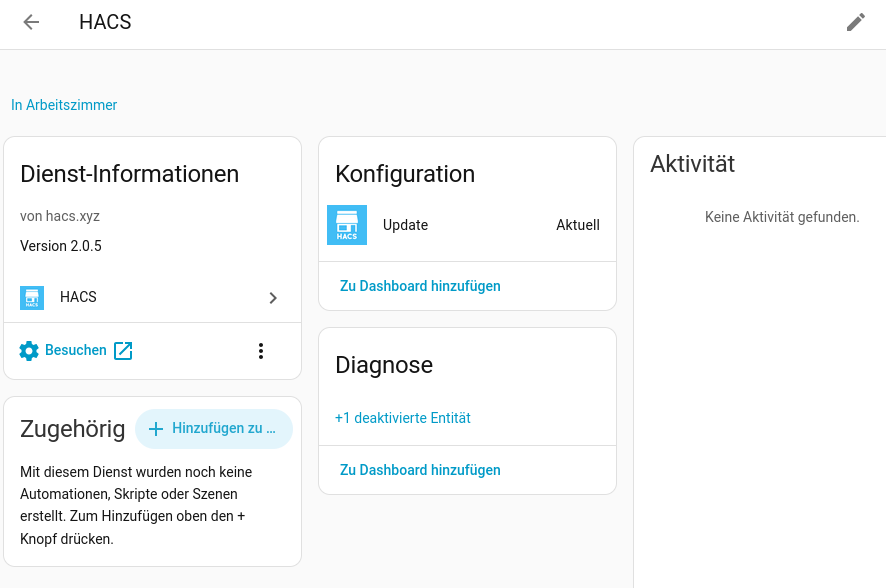Click the HACS page title
This screenshot has width=886, height=588.
coord(105,22)
